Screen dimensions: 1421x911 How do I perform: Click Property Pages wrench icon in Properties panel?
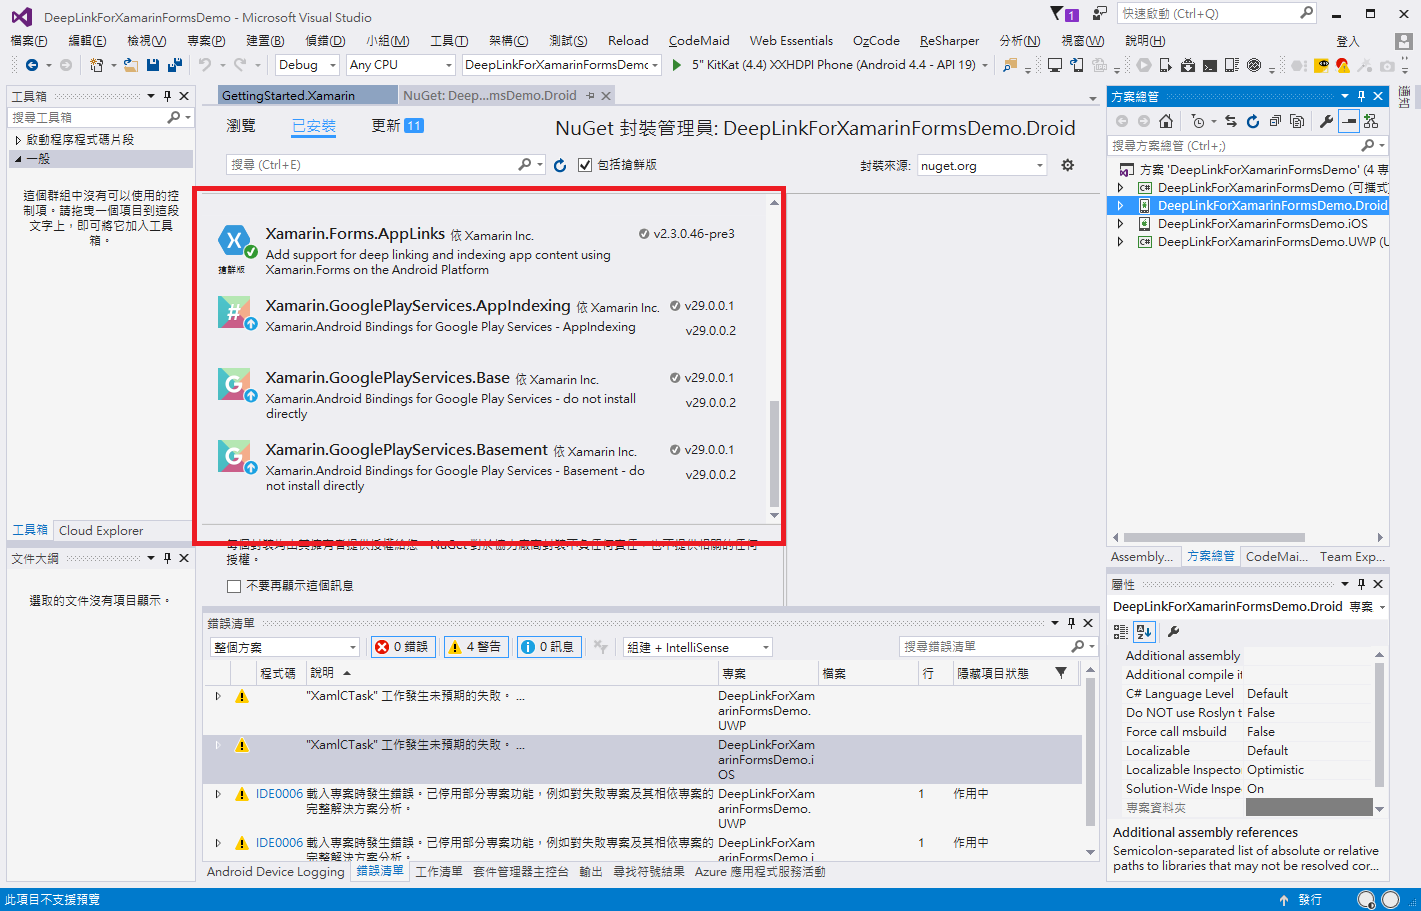click(1174, 632)
